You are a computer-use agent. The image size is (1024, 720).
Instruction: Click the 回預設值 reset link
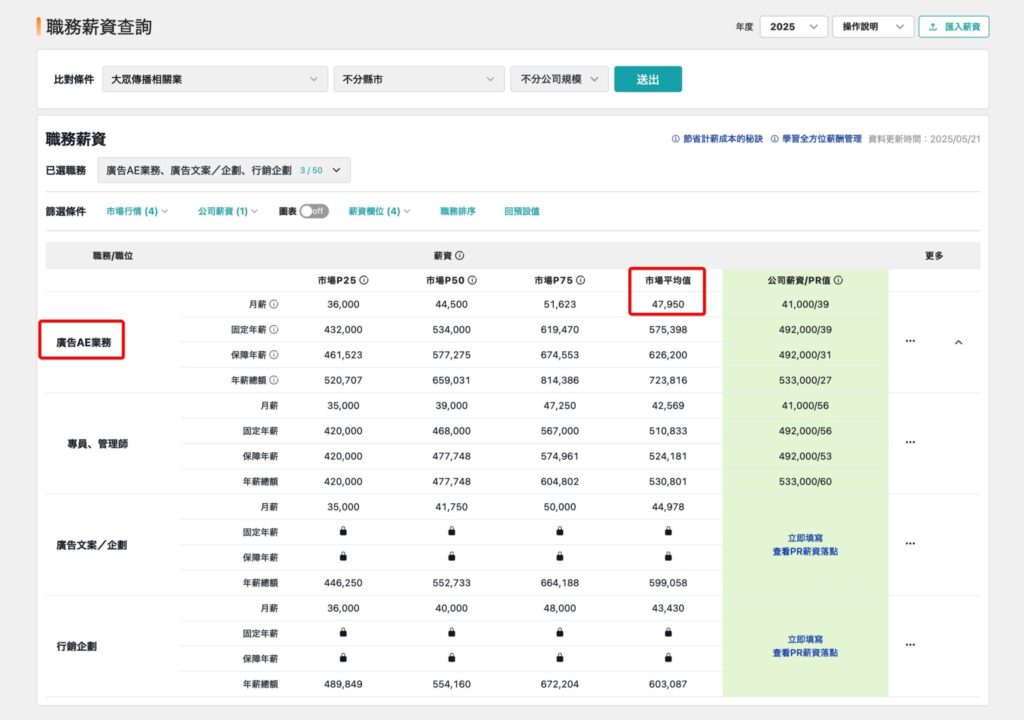(x=522, y=211)
